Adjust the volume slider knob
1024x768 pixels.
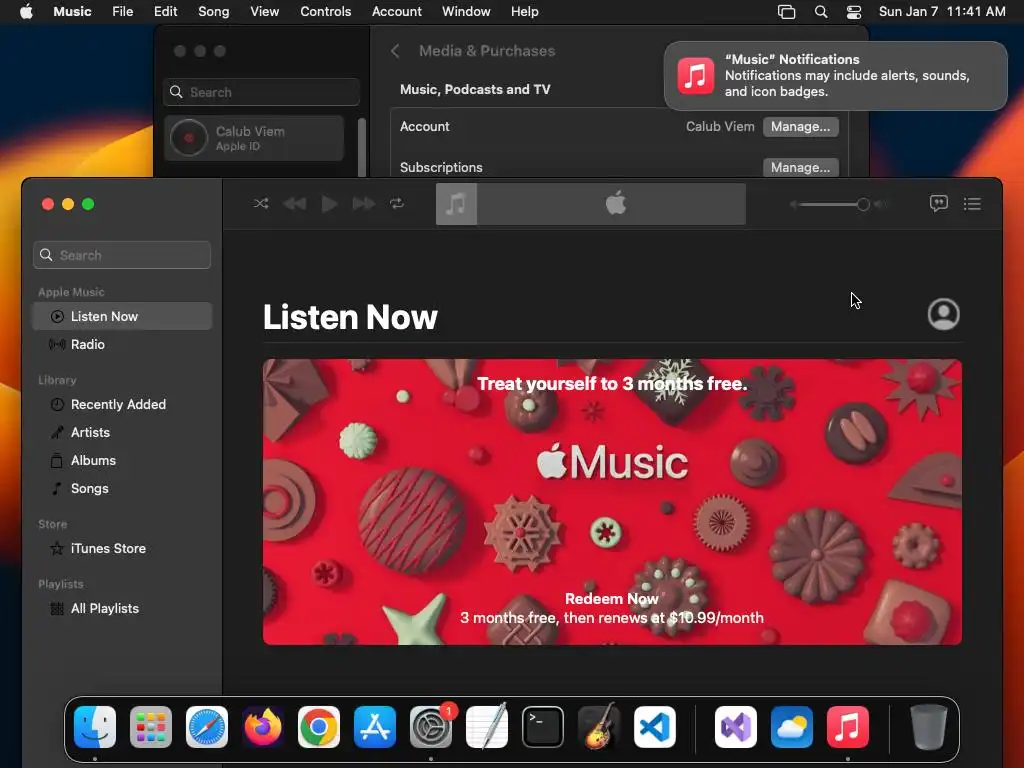(x=863, y=204)
